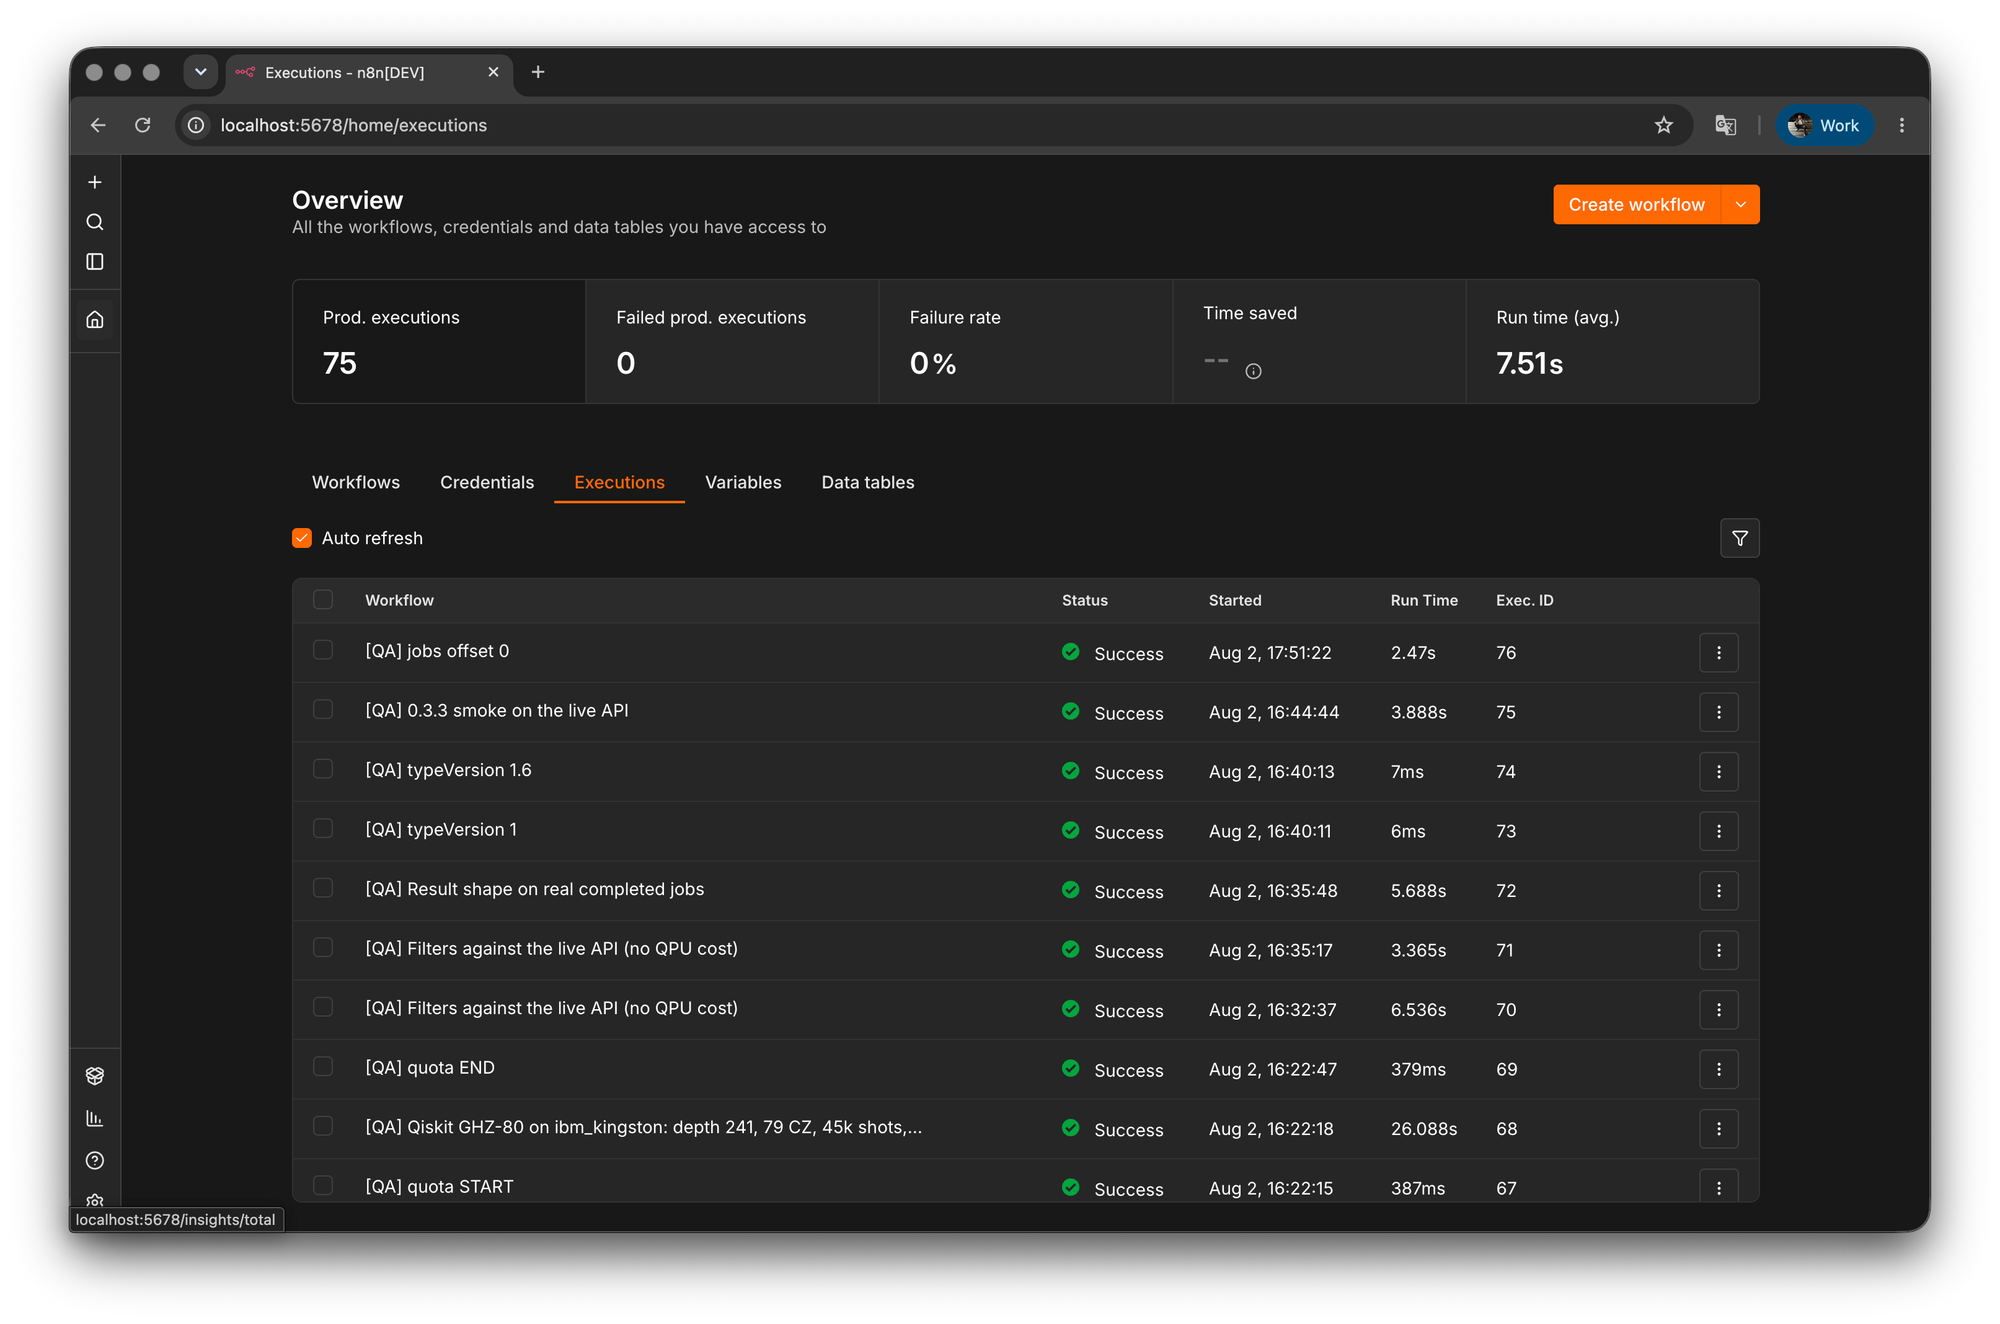Select the checkbox for Result shape row
This screenshot has width=2000, height=1324.
pos(323,888)
